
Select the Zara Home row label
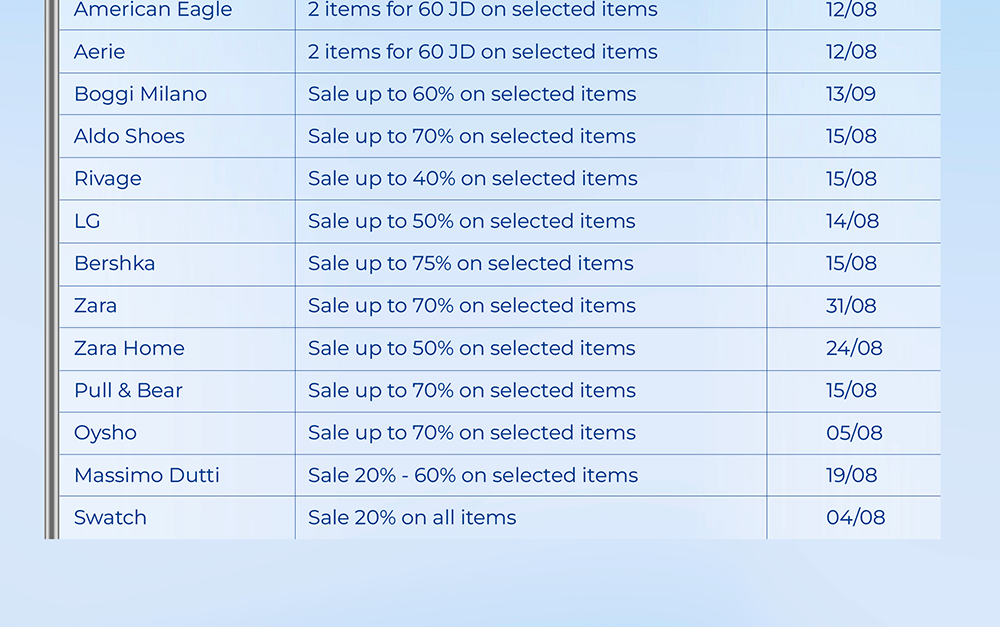(x=129, y=348)
